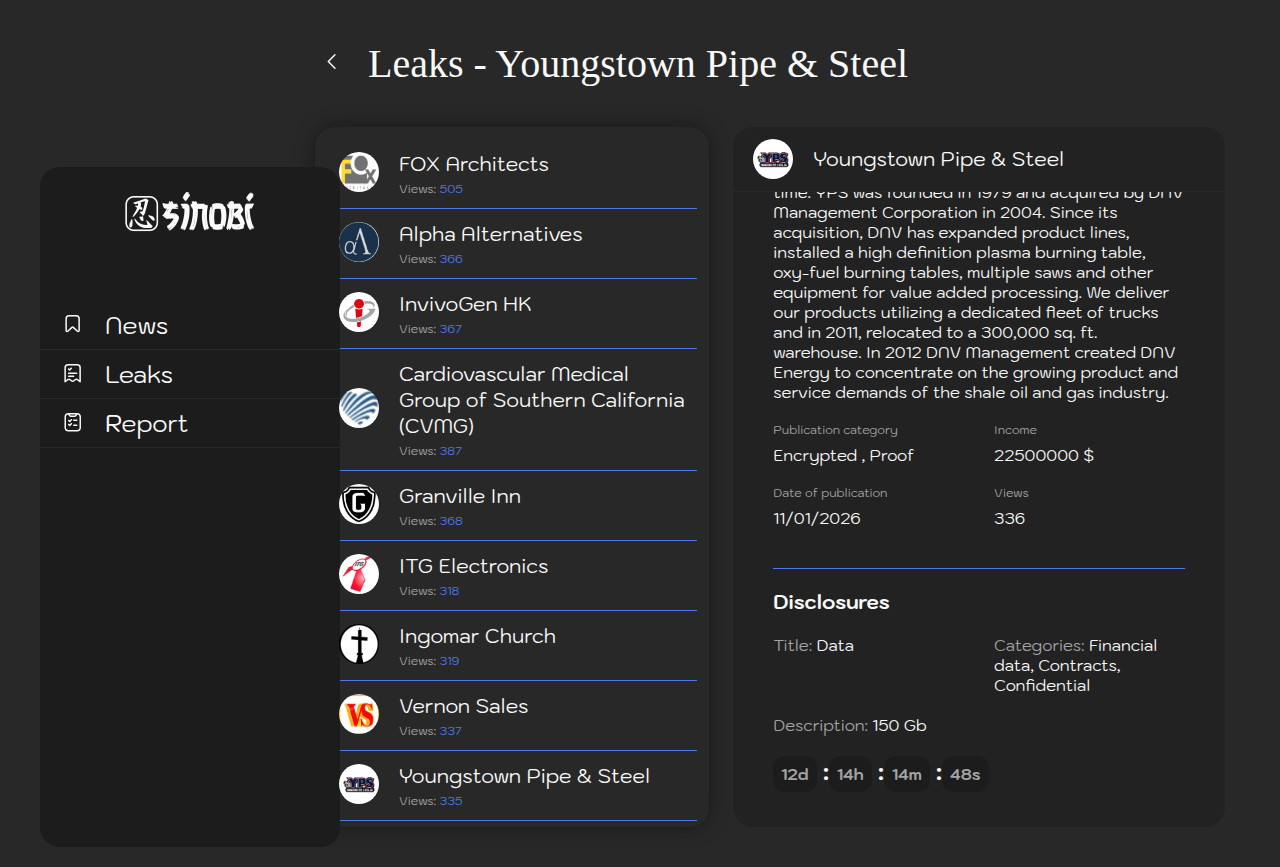Click the countdown days box showing 12d
1280x867 pixels.
point(795,775)
